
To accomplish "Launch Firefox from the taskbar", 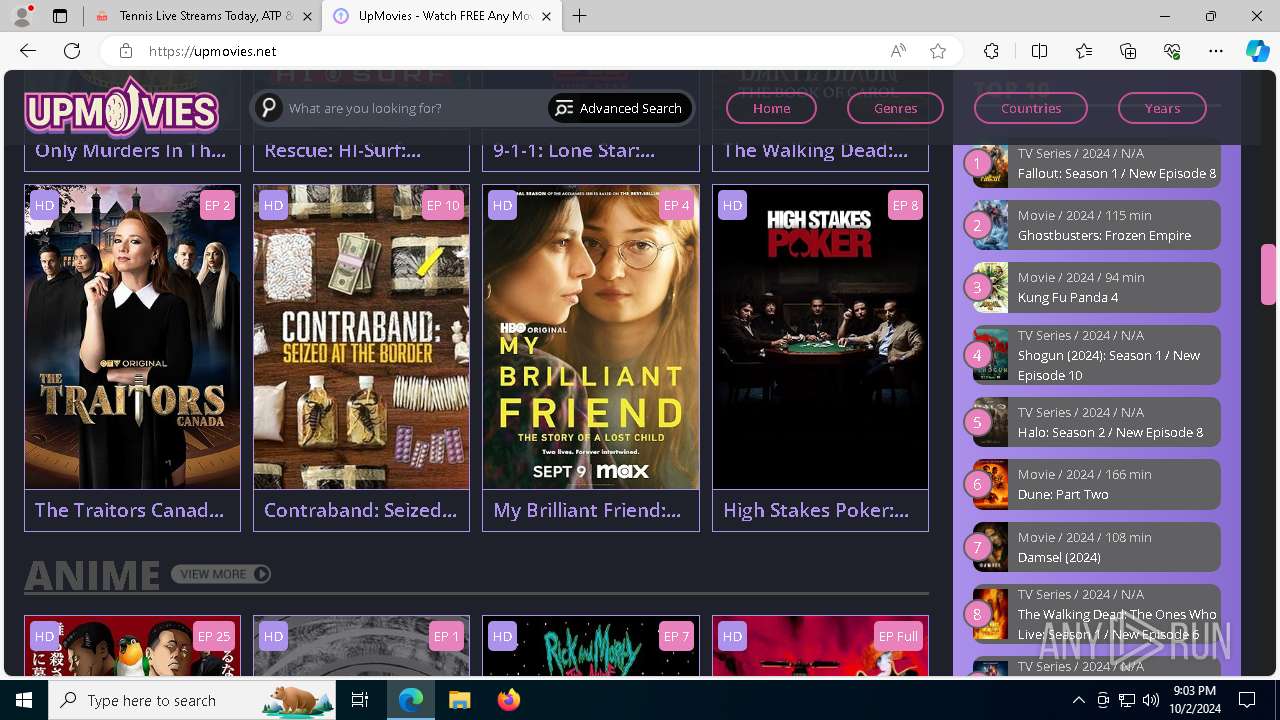I will pyautogui.click(x=509, y=700).
